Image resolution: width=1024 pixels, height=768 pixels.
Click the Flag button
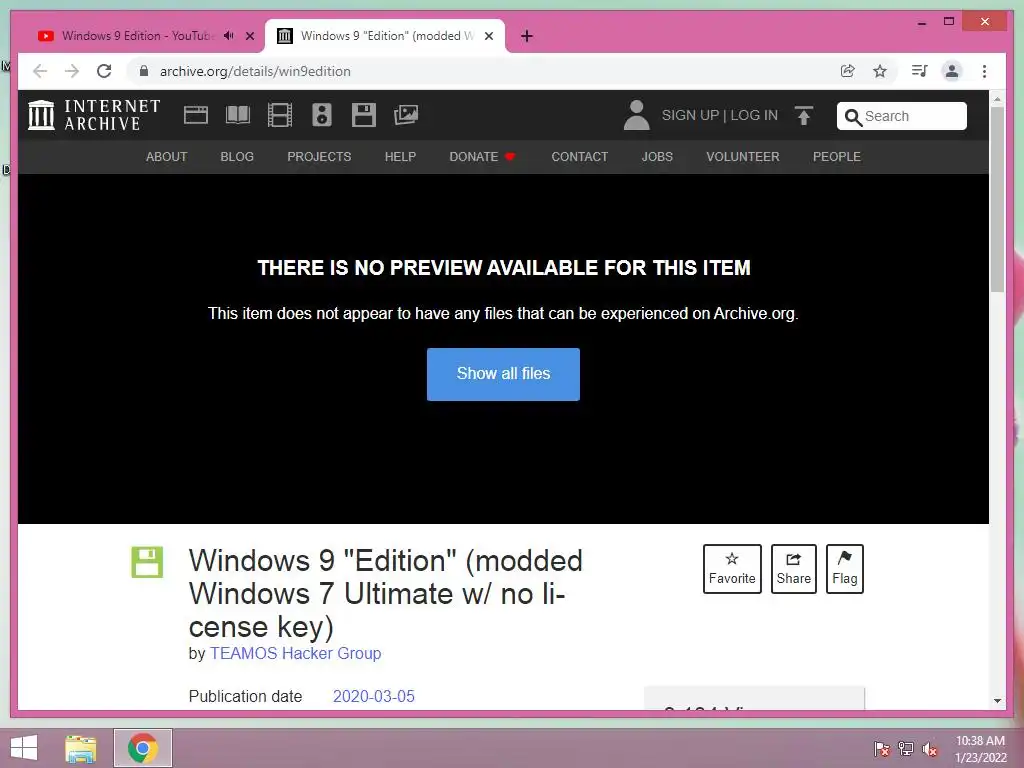tap(844, 569)
